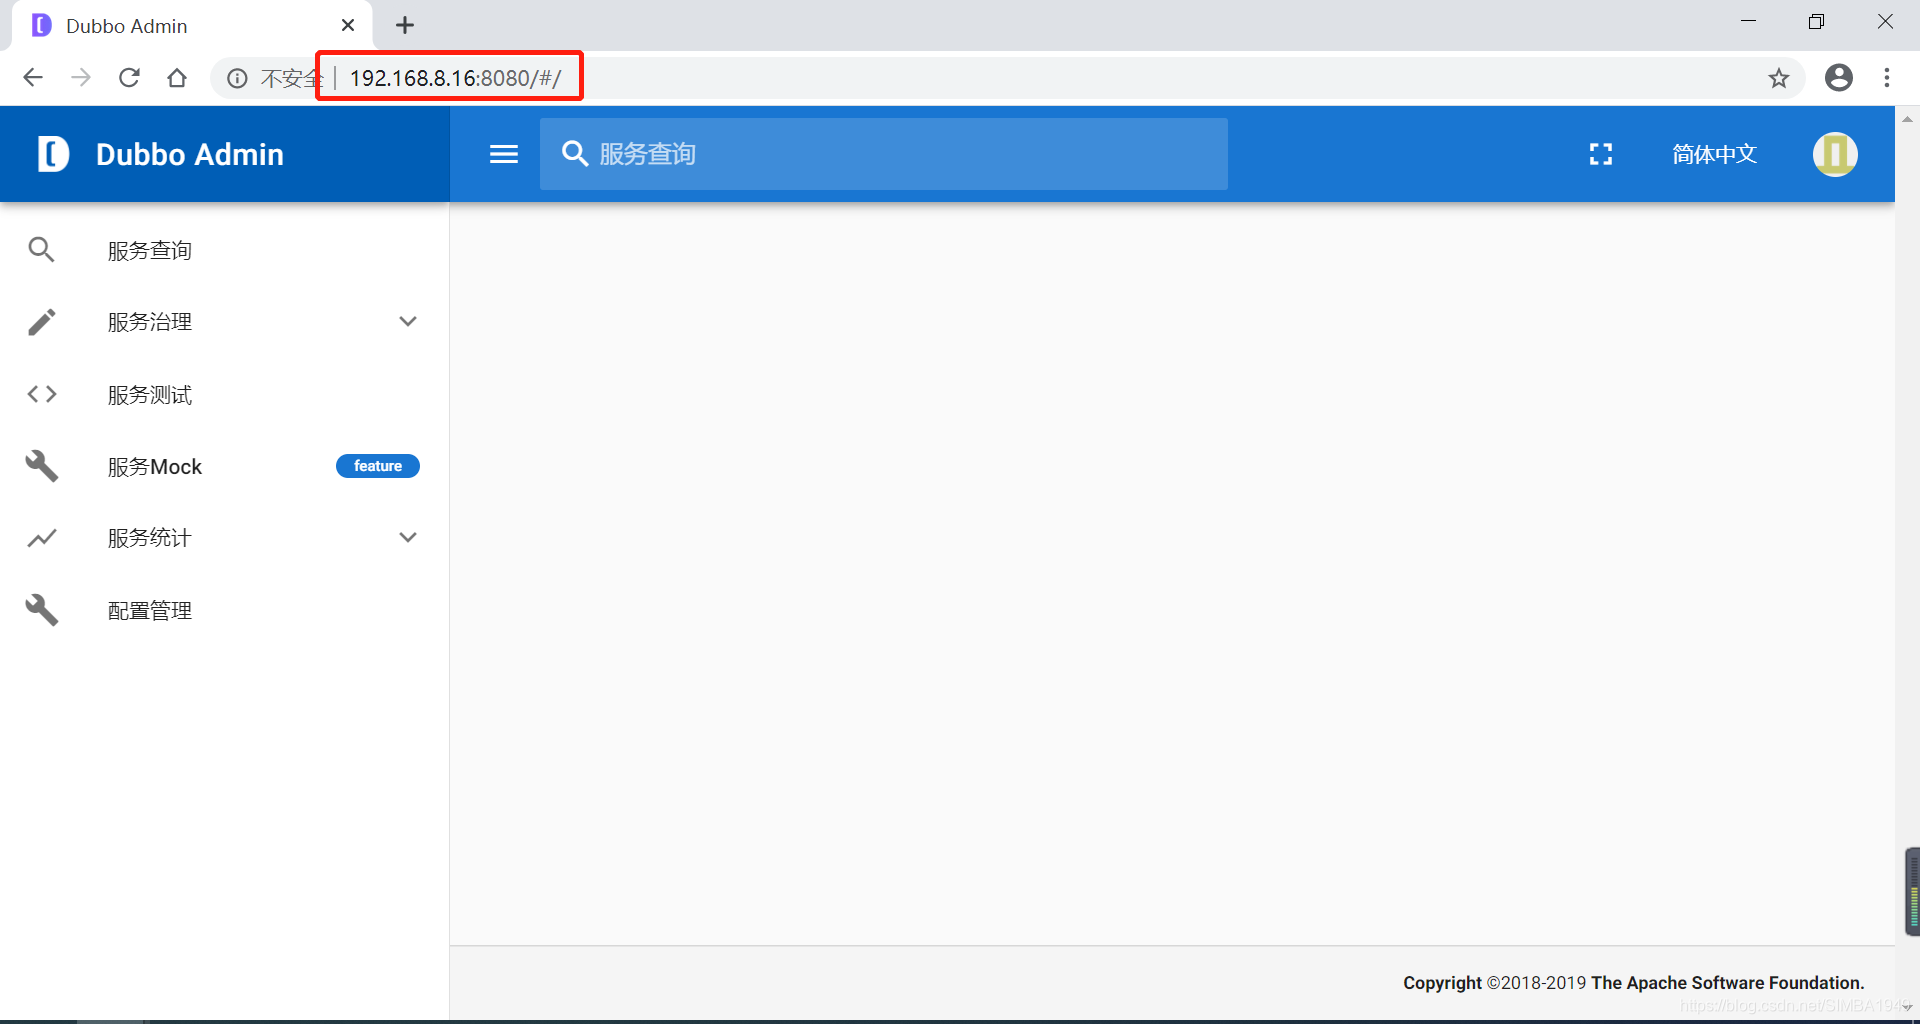The height and width of the screenshot is (1024, 1920).
Task: Bookmark this page with the star icon
Action: (1779, 78)
